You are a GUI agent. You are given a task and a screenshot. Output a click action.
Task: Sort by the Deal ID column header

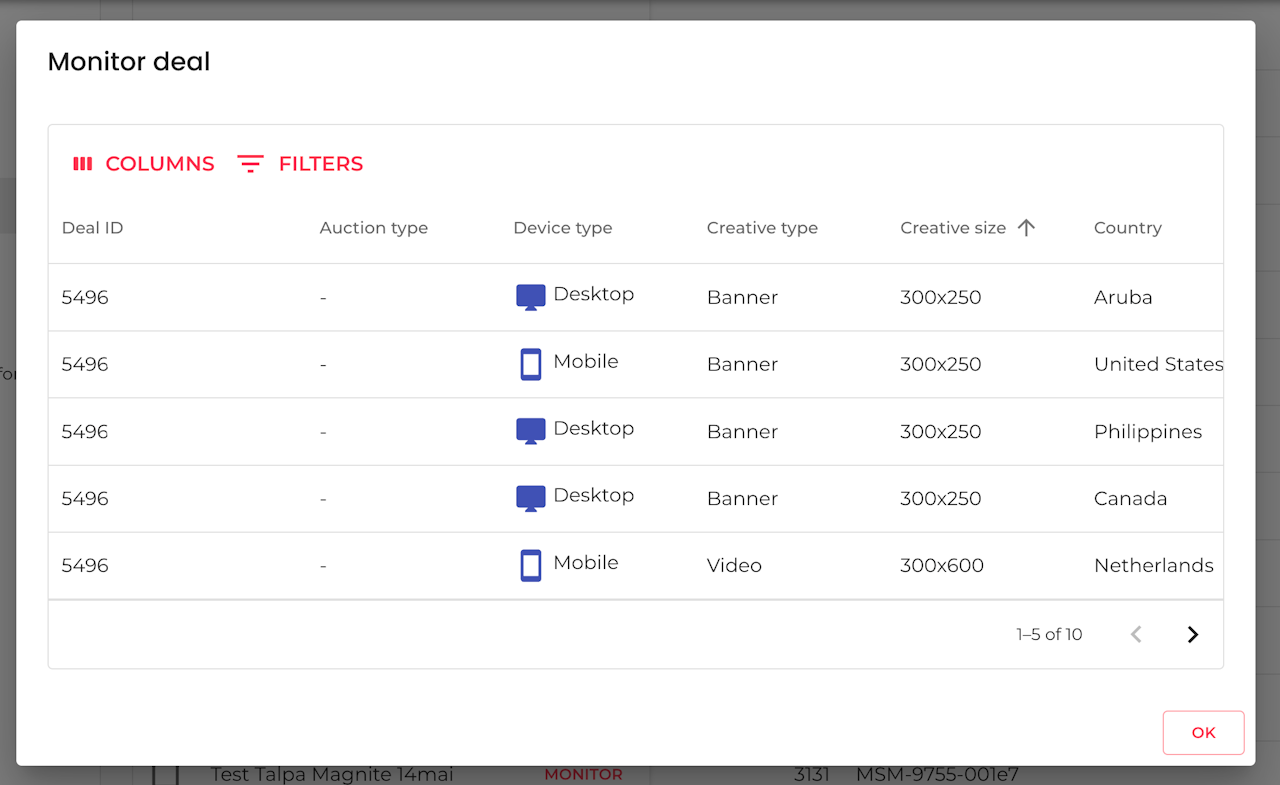(x=92, y=228)
